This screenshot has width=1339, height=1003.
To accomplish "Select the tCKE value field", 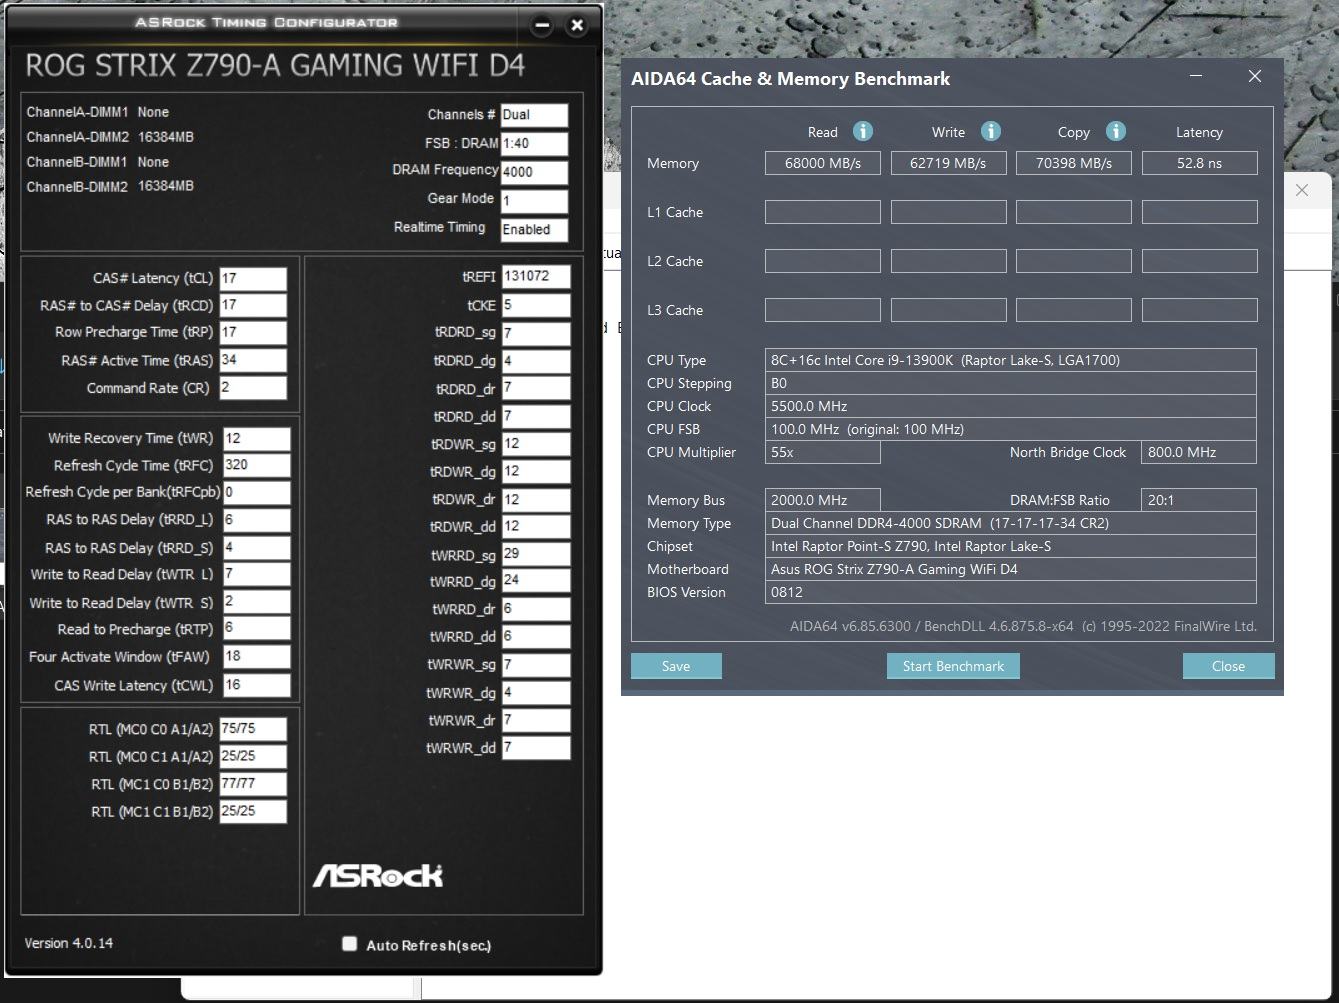I will pos(536,305).
